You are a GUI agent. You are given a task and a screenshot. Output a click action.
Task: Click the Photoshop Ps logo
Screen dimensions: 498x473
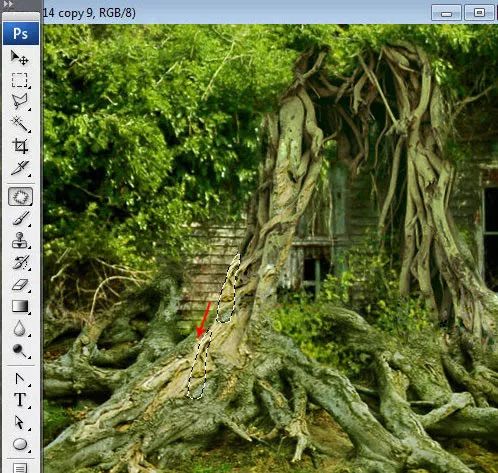click(21, 34)
